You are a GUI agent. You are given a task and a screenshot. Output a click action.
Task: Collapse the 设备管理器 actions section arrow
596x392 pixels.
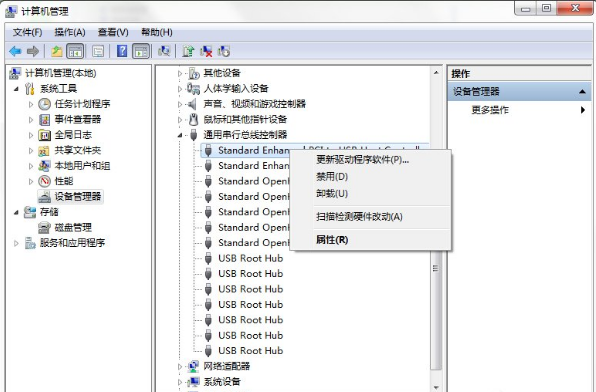pos(582,92)
